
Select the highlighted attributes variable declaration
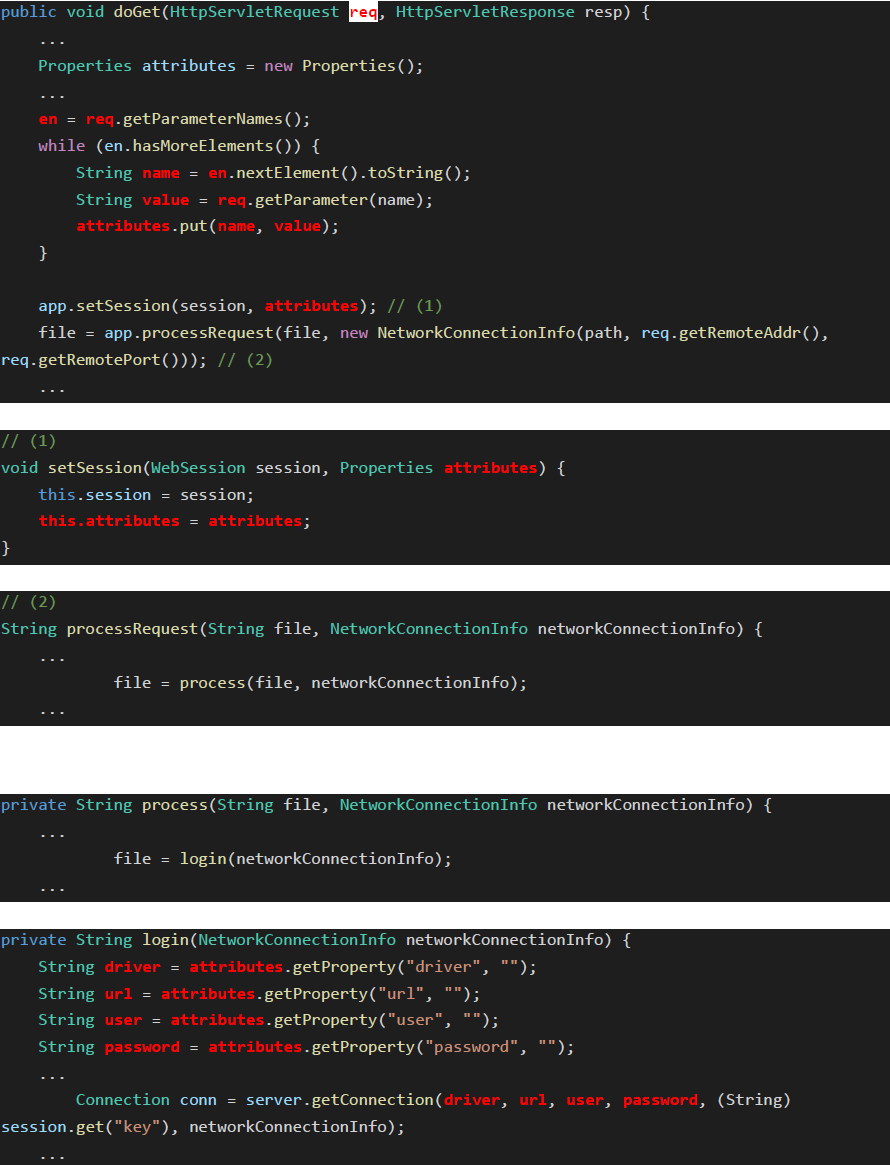188,65
